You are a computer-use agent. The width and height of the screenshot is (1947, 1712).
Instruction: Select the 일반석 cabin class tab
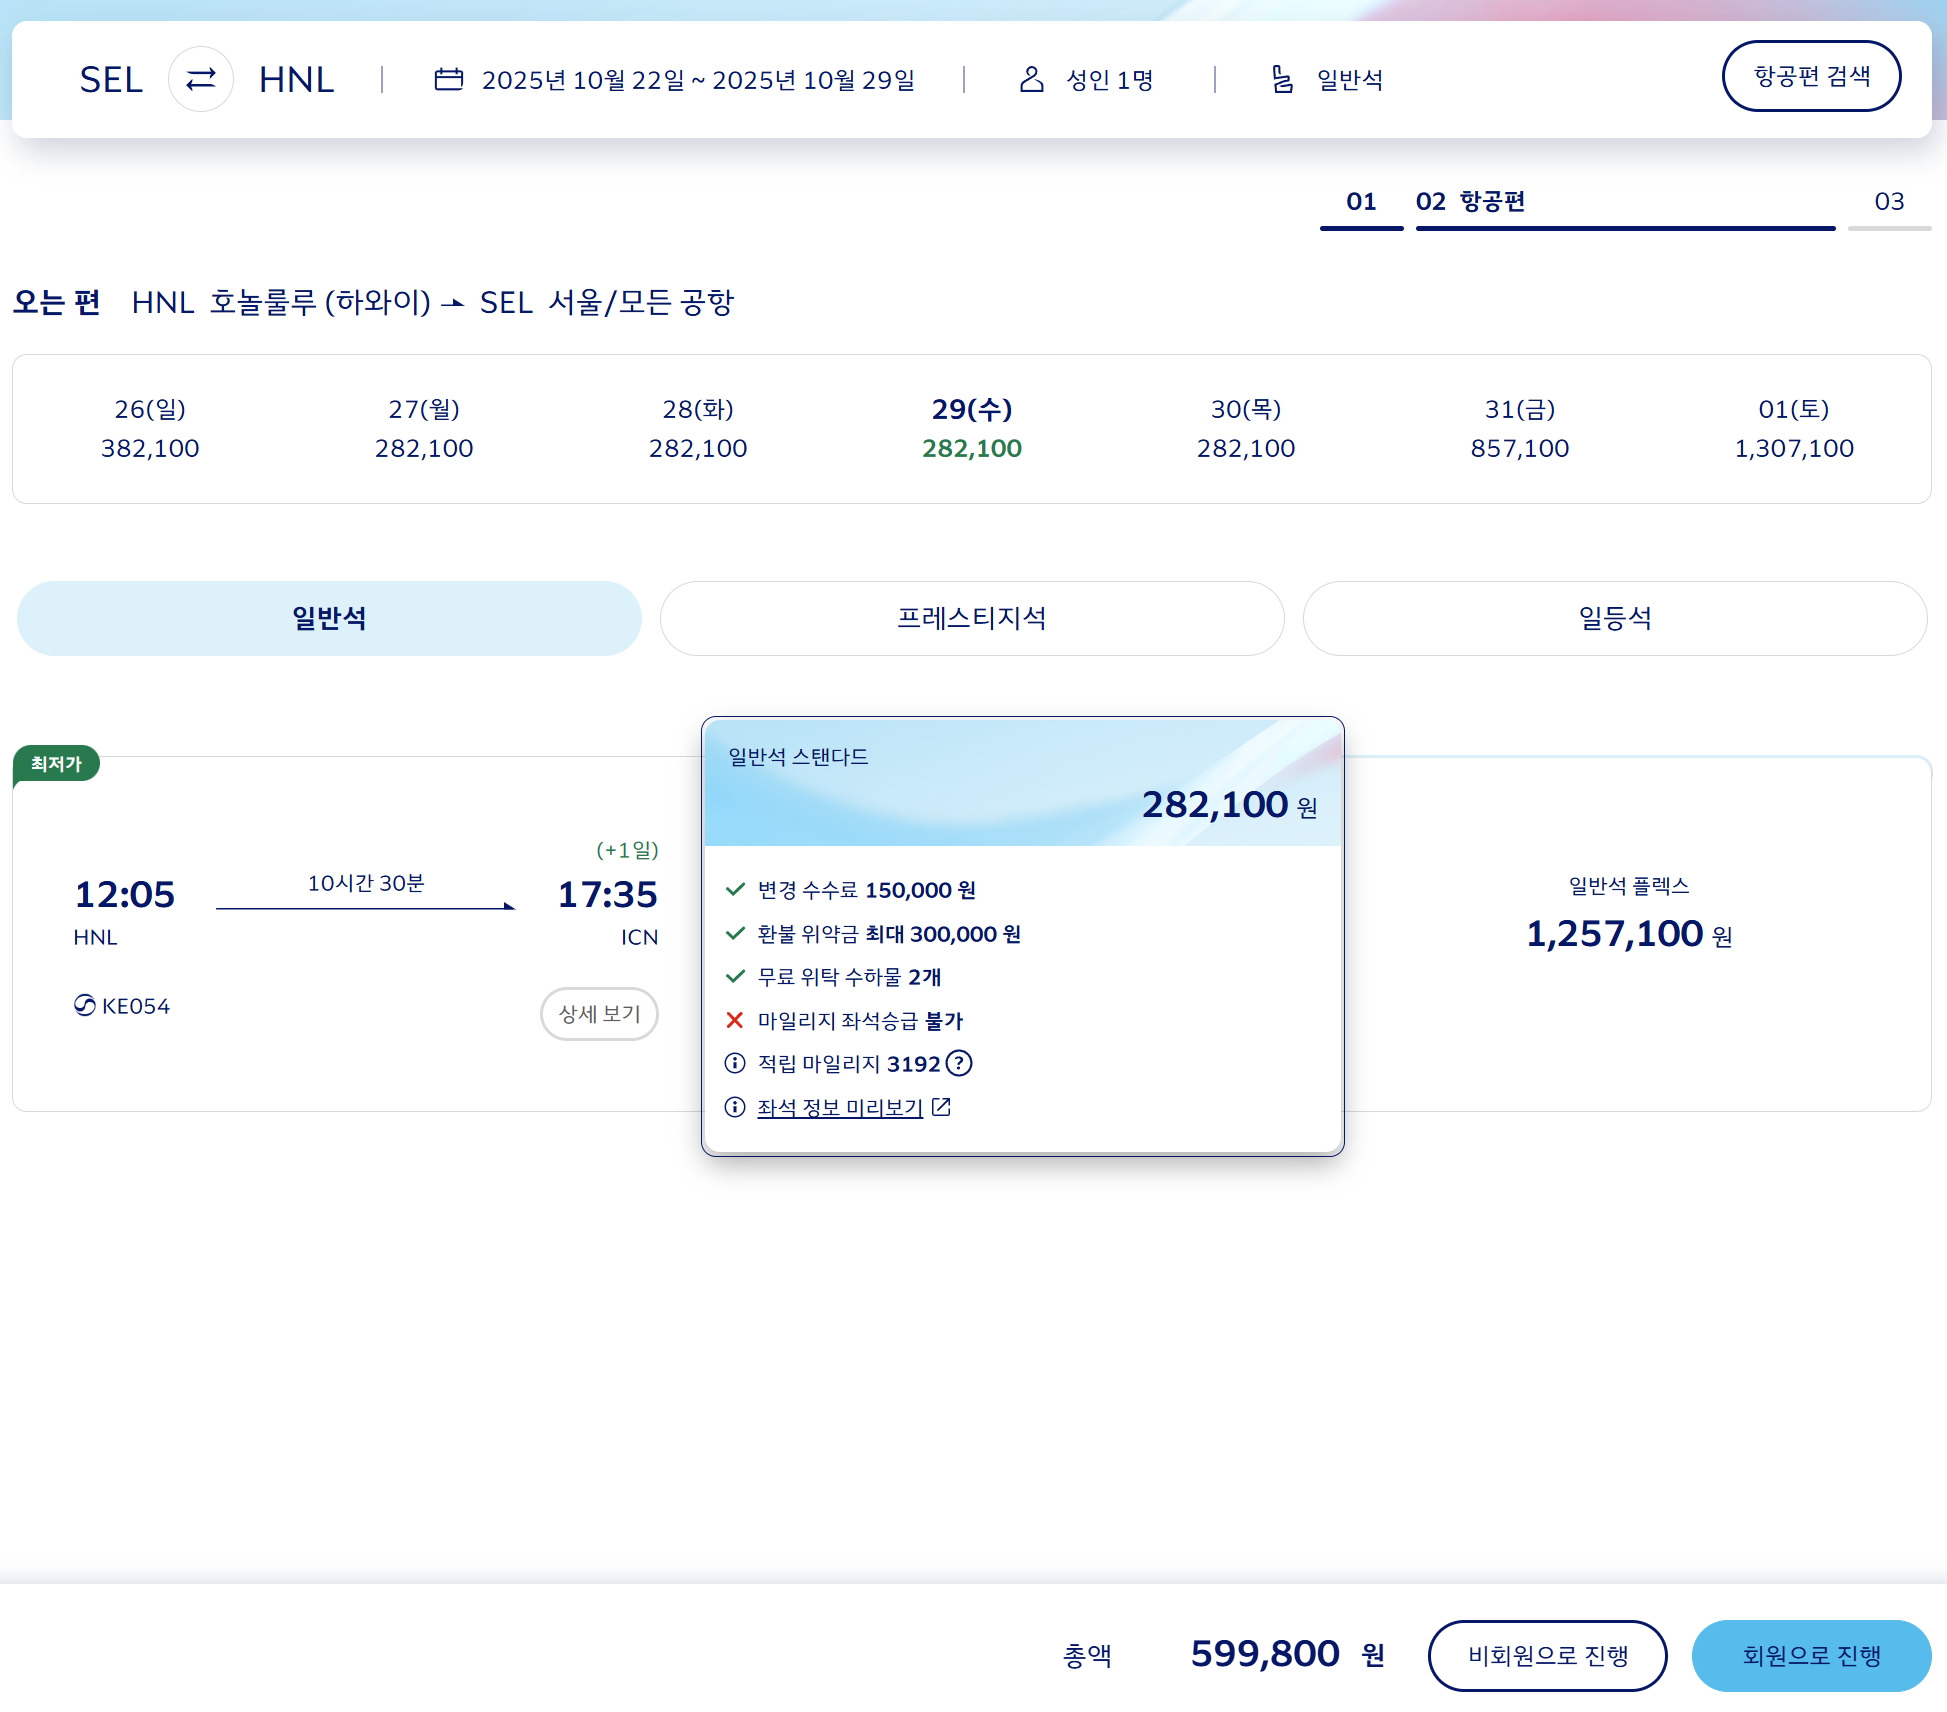329,618
